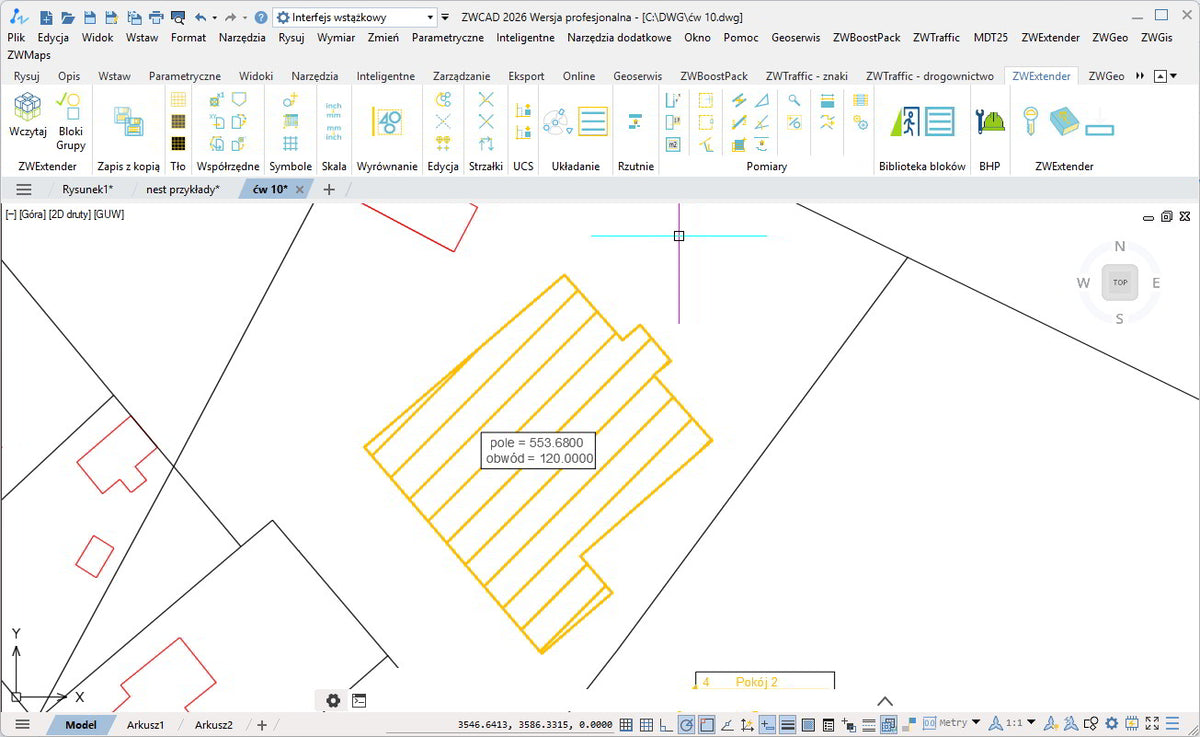Click the BHP helmet icon
1200x737 pixels.
[990, 121]
